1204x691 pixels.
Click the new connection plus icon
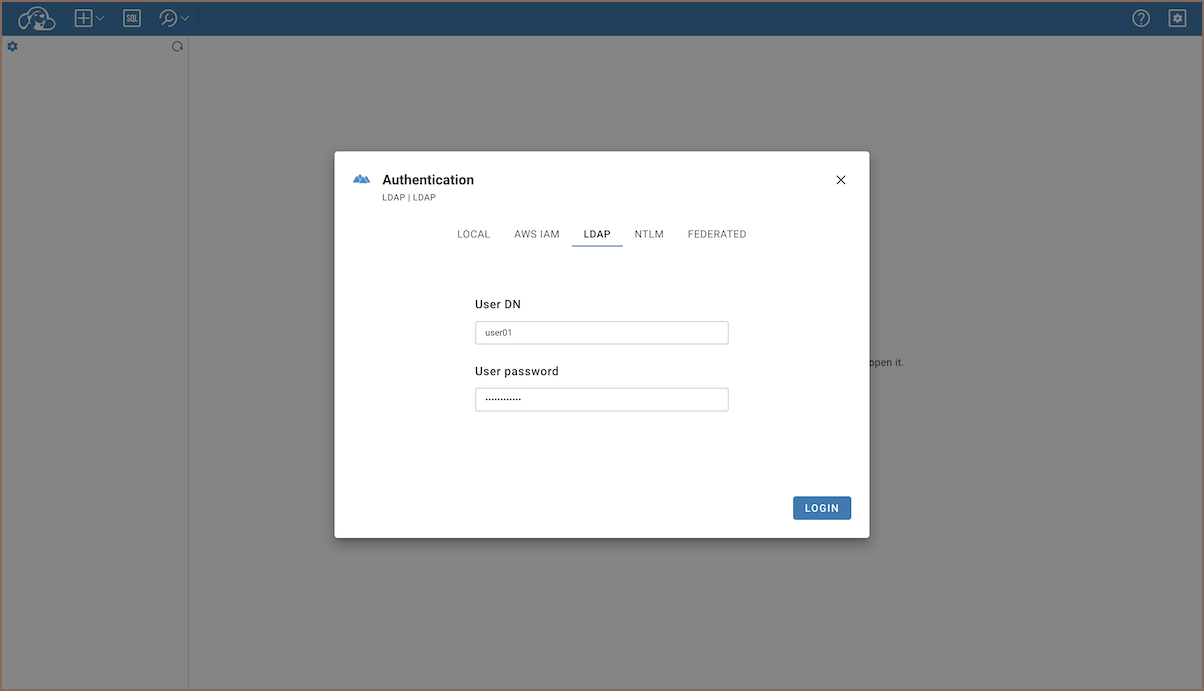pyautogui.click(x=84, y=18)
